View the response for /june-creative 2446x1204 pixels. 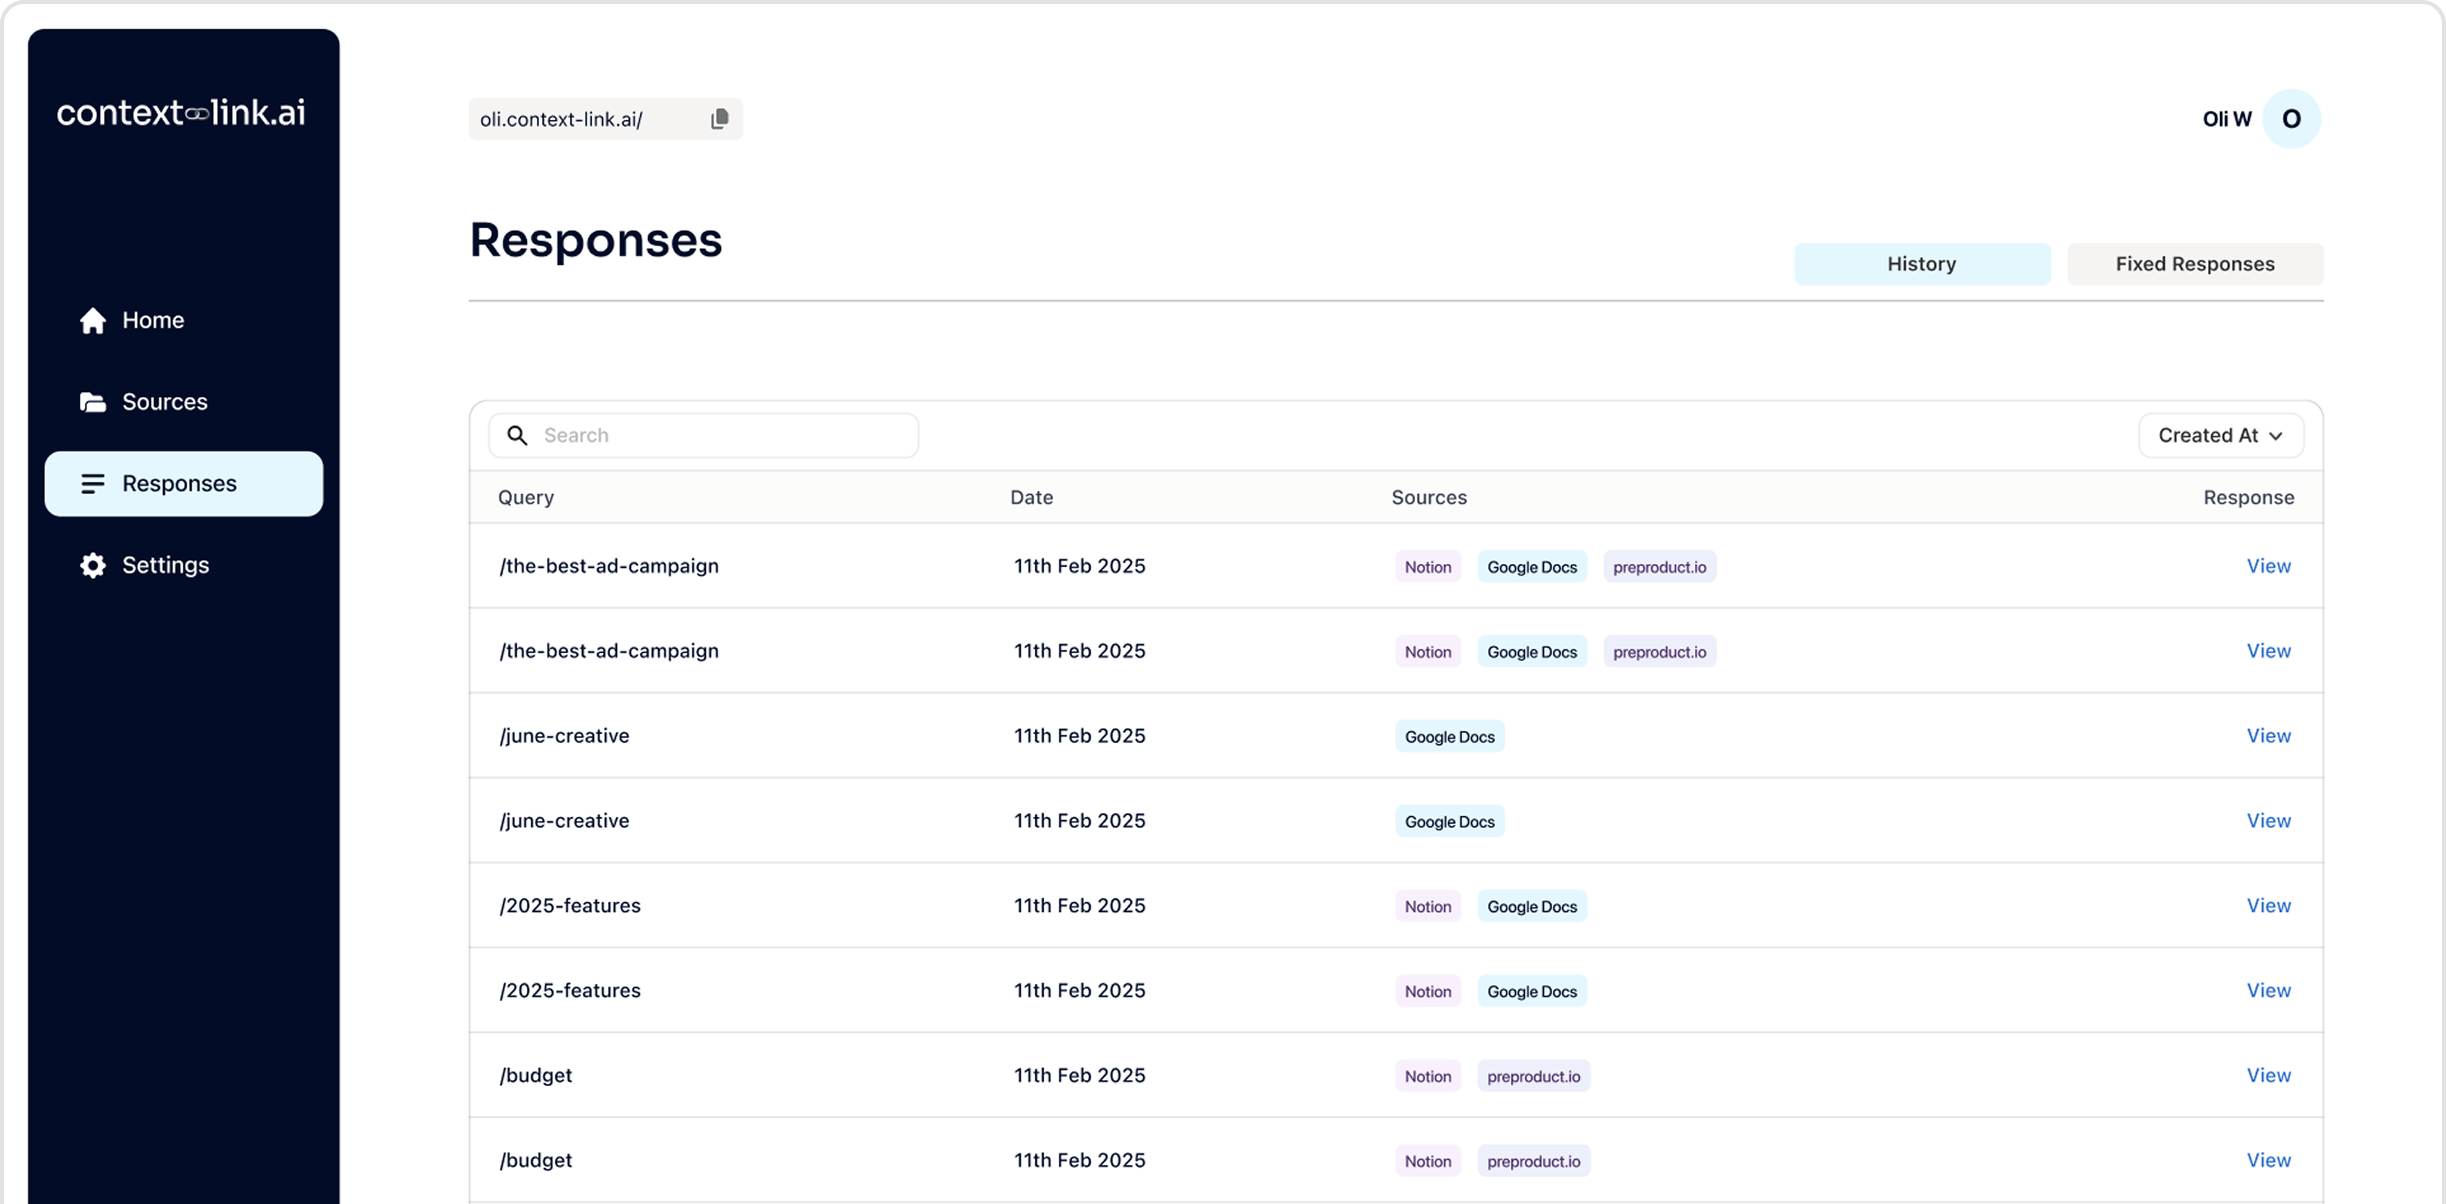pos(2268,735)
